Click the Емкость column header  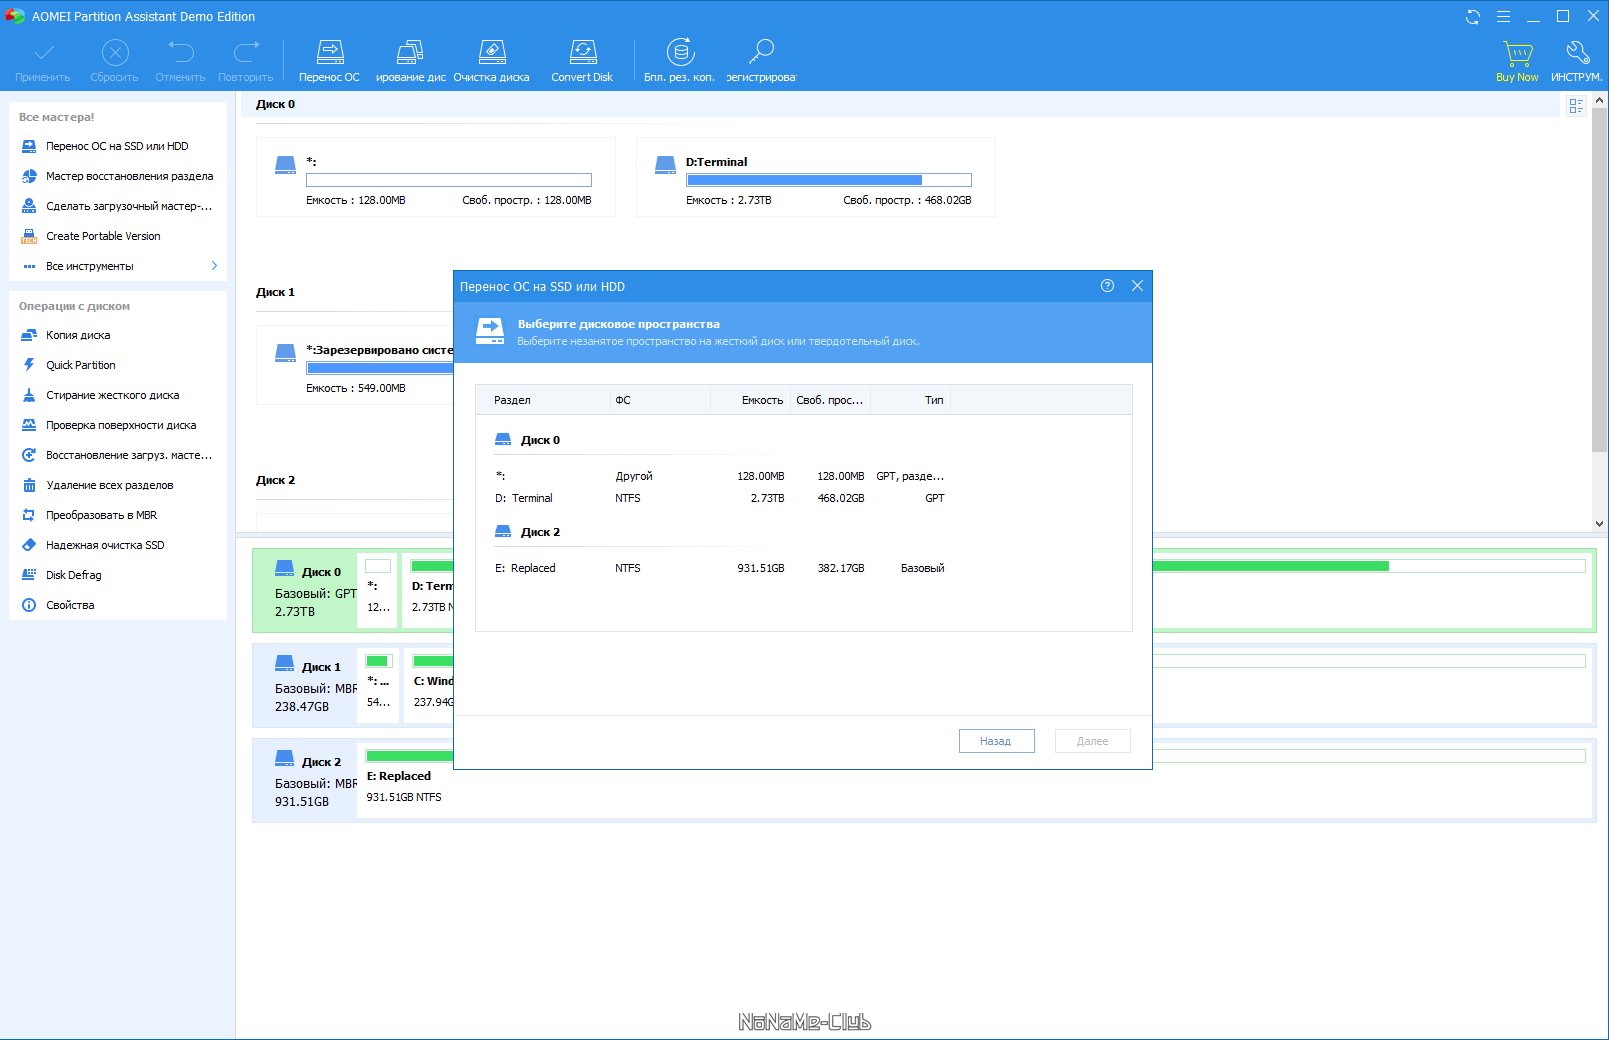761,400
